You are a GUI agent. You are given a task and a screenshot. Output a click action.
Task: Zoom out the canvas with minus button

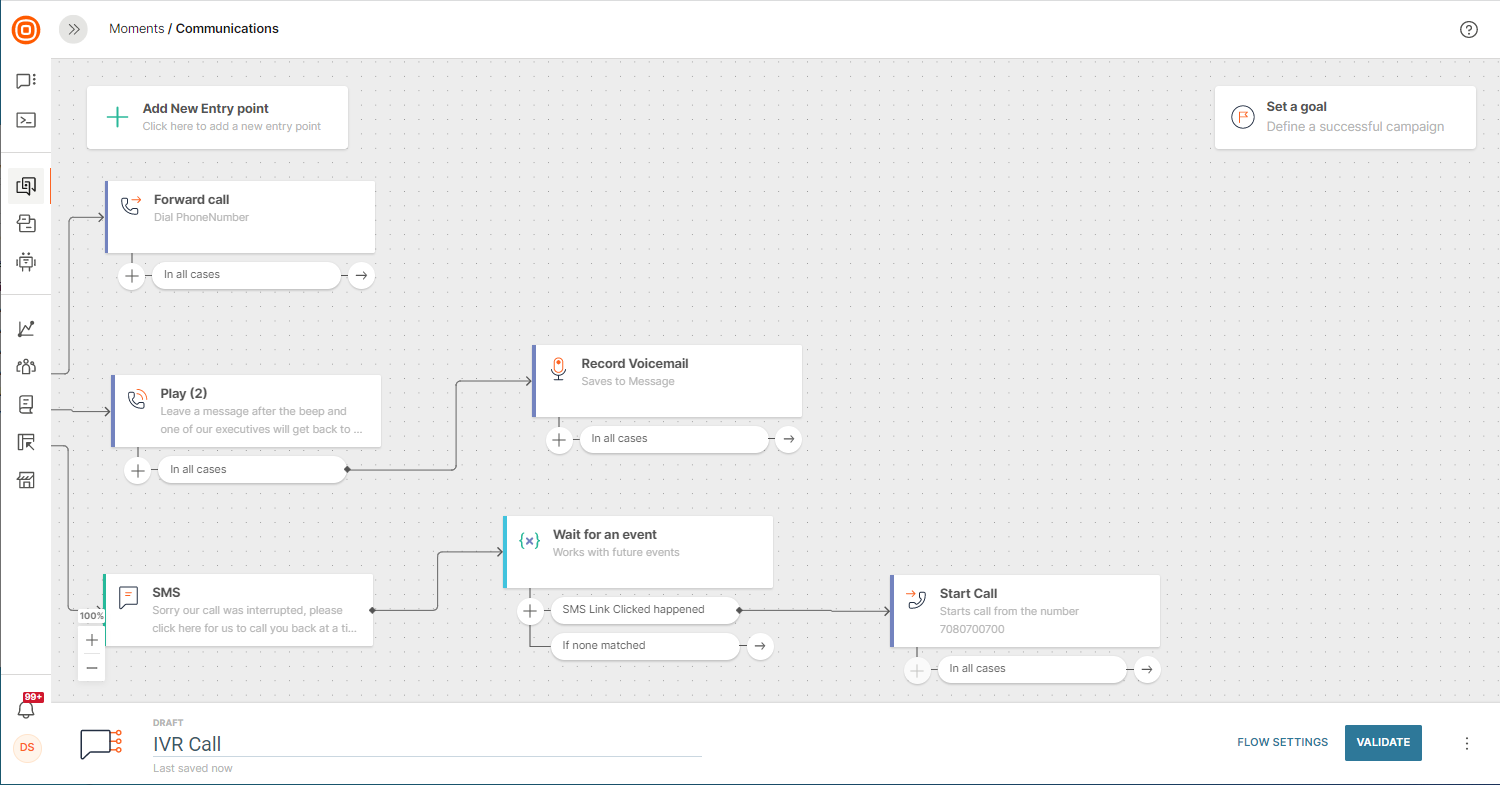click(92, 667)
